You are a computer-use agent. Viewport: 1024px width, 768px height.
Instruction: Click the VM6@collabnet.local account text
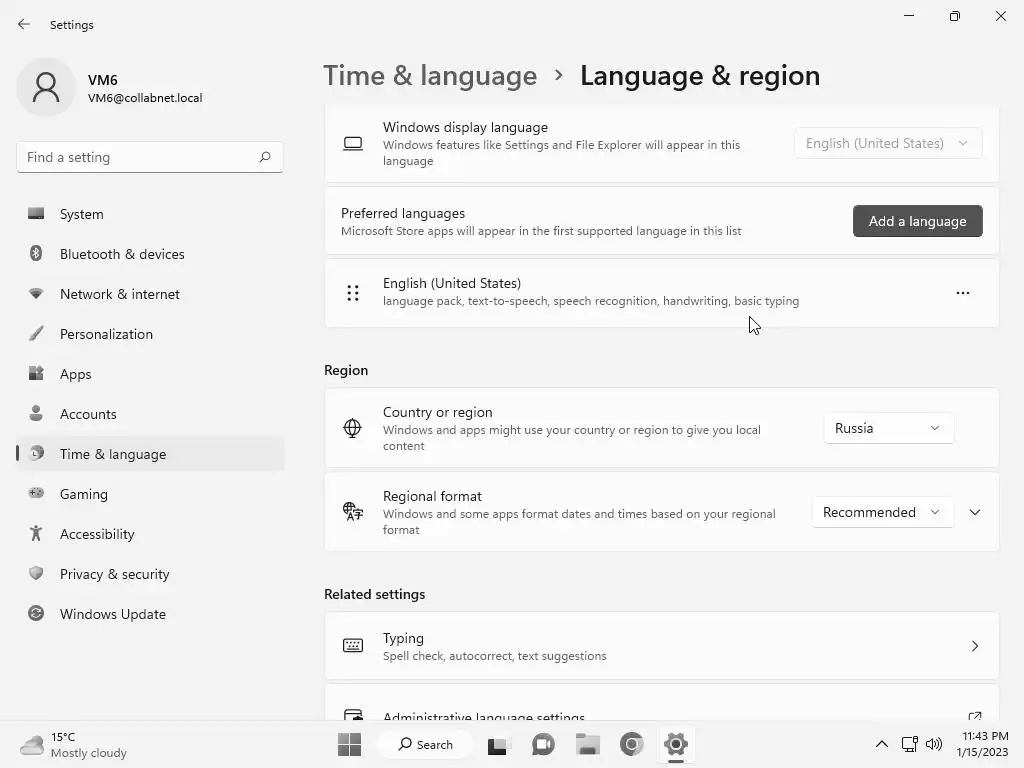[x=145, y=98]
